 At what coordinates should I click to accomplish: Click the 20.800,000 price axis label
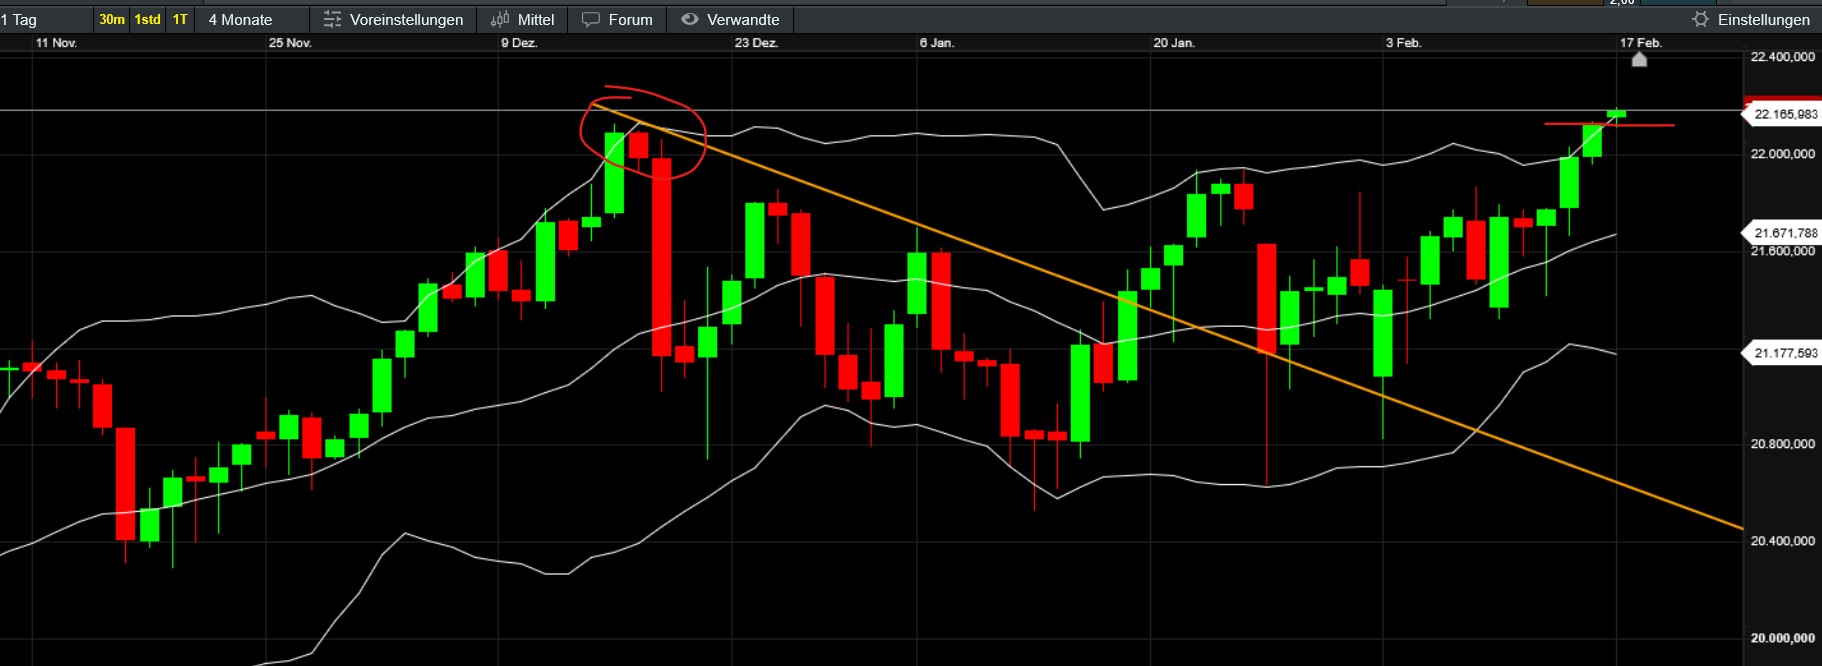pos(1782,444)
